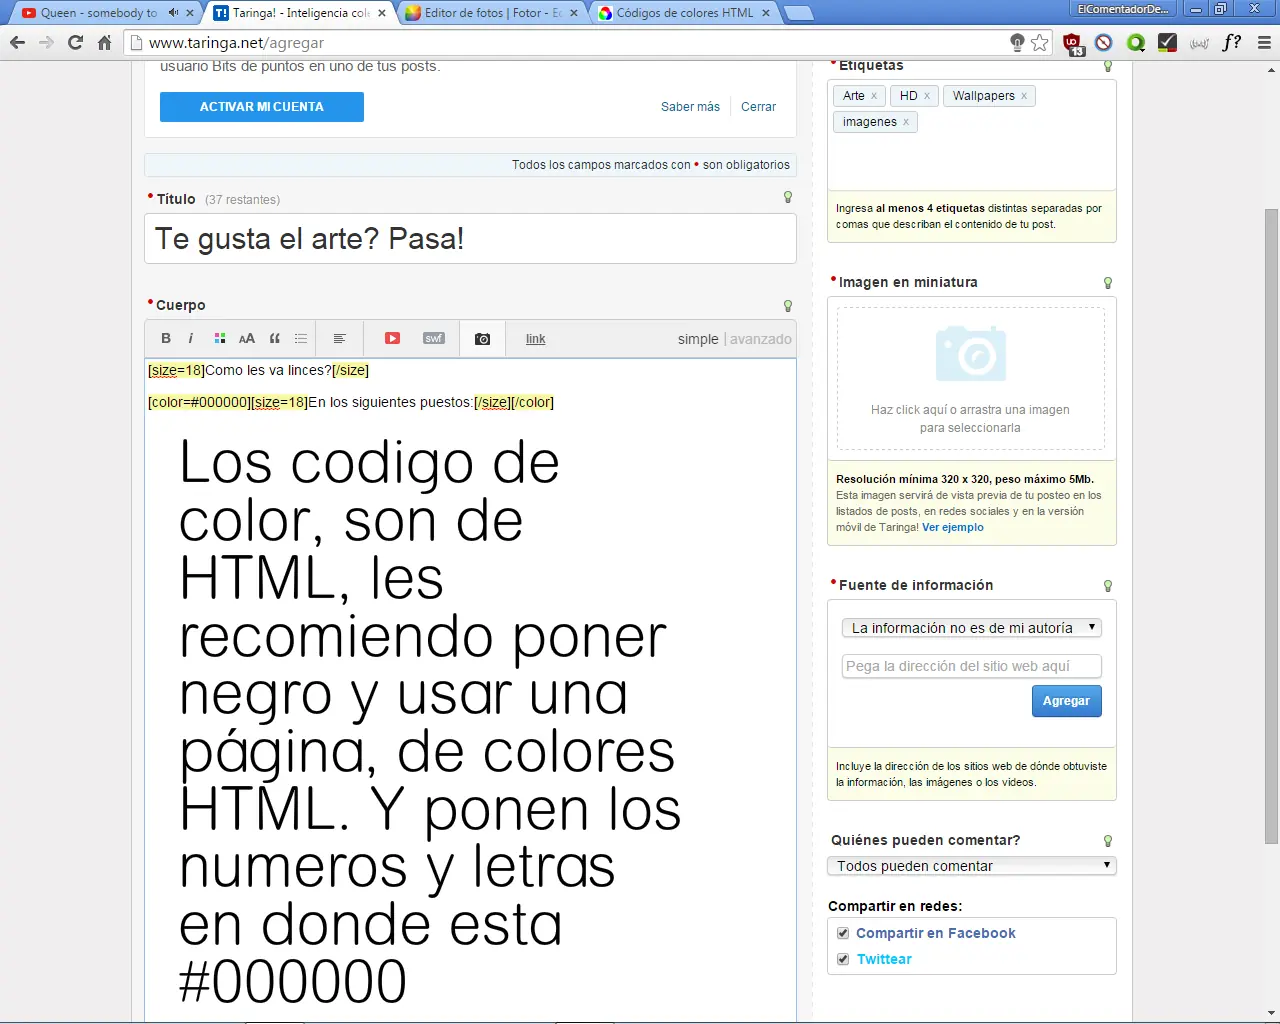The image size is (1280, 1024).
Task: Remove the Wallpapers tag
Action: 1024,96
